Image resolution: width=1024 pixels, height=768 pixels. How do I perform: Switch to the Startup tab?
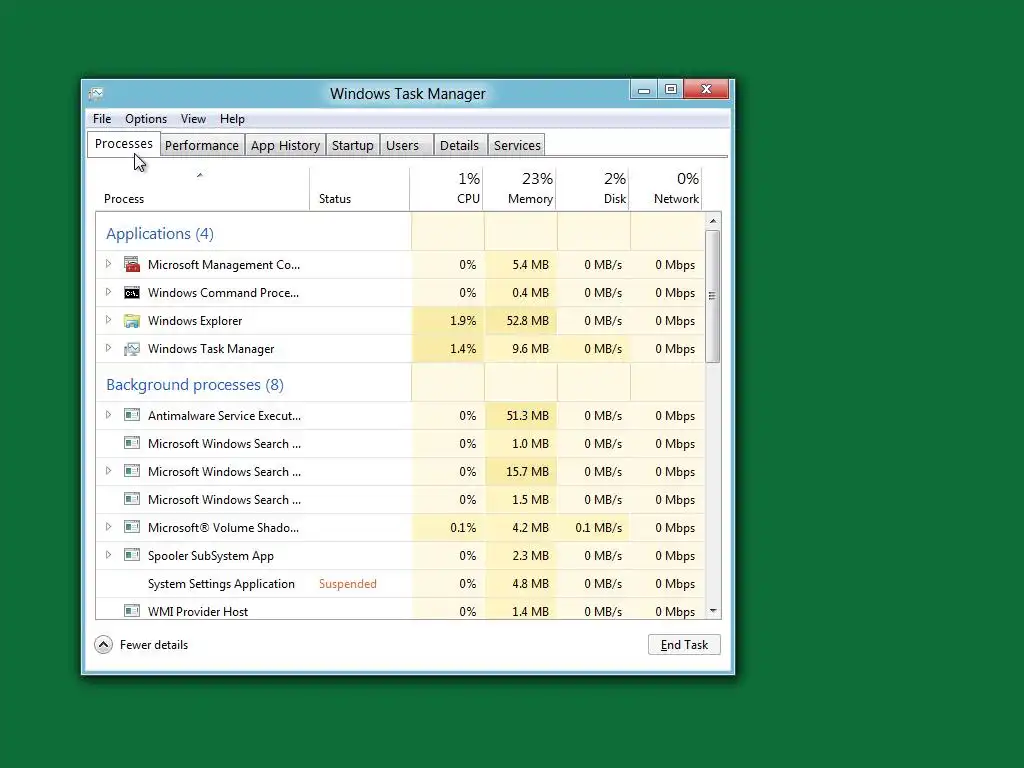pos(353,145)
